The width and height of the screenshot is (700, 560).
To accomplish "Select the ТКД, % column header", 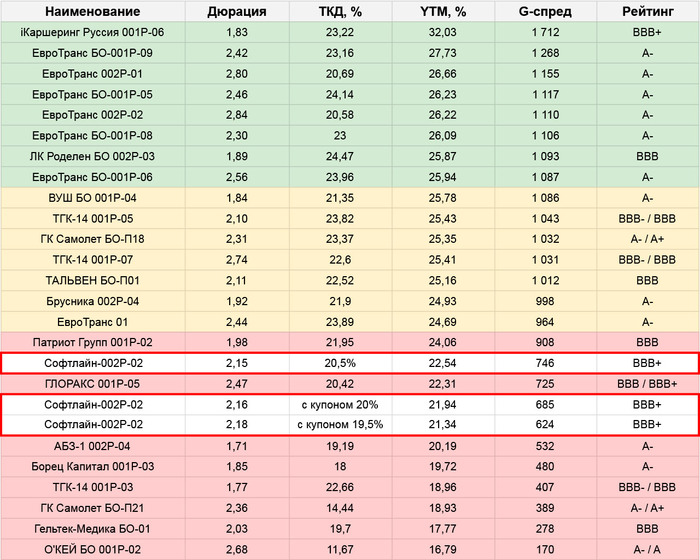I will (340, 12).
